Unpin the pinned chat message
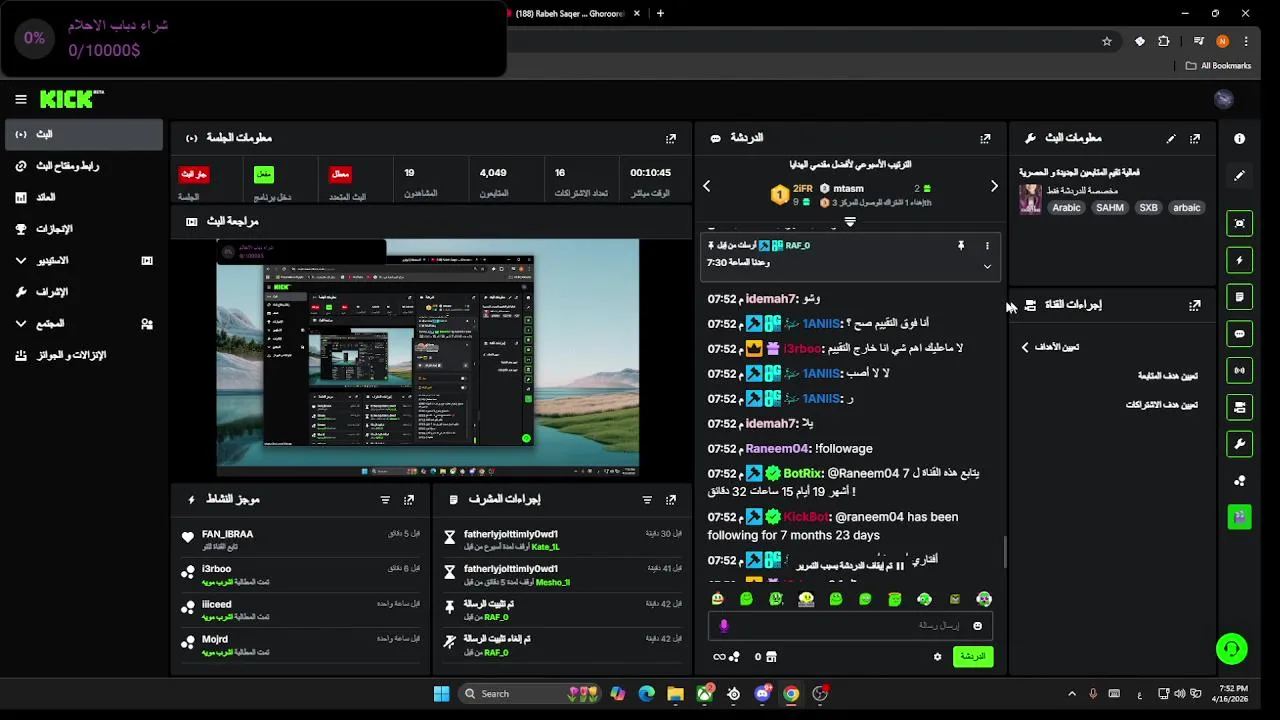Viewport: 1280px width, 720px height. point(960,245)
